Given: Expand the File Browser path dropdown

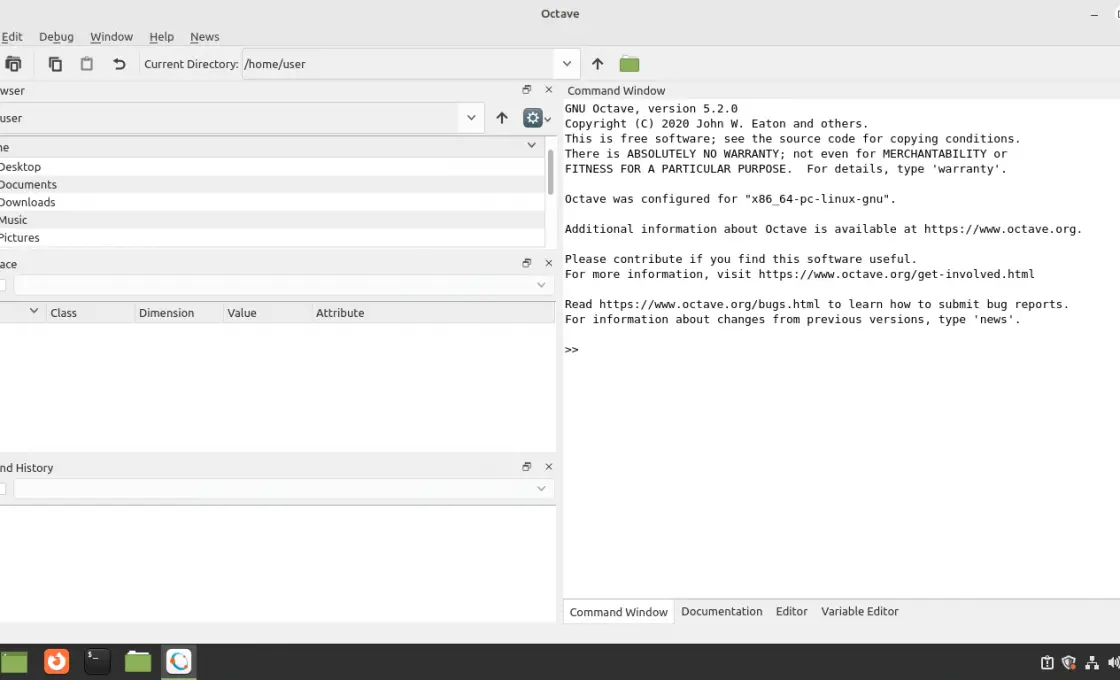Looking at the screenshot, I should coord(471,118).
